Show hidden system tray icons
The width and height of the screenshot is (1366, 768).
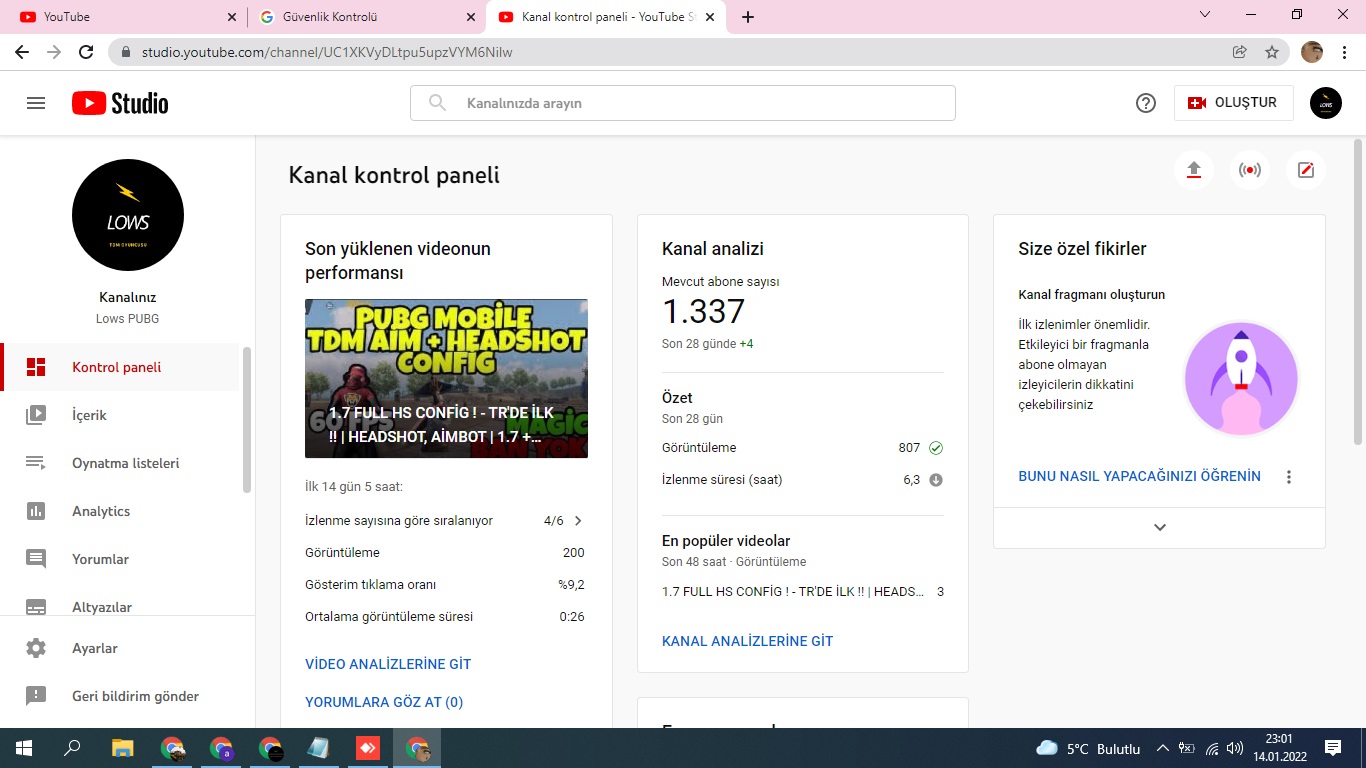(1162, 748)
